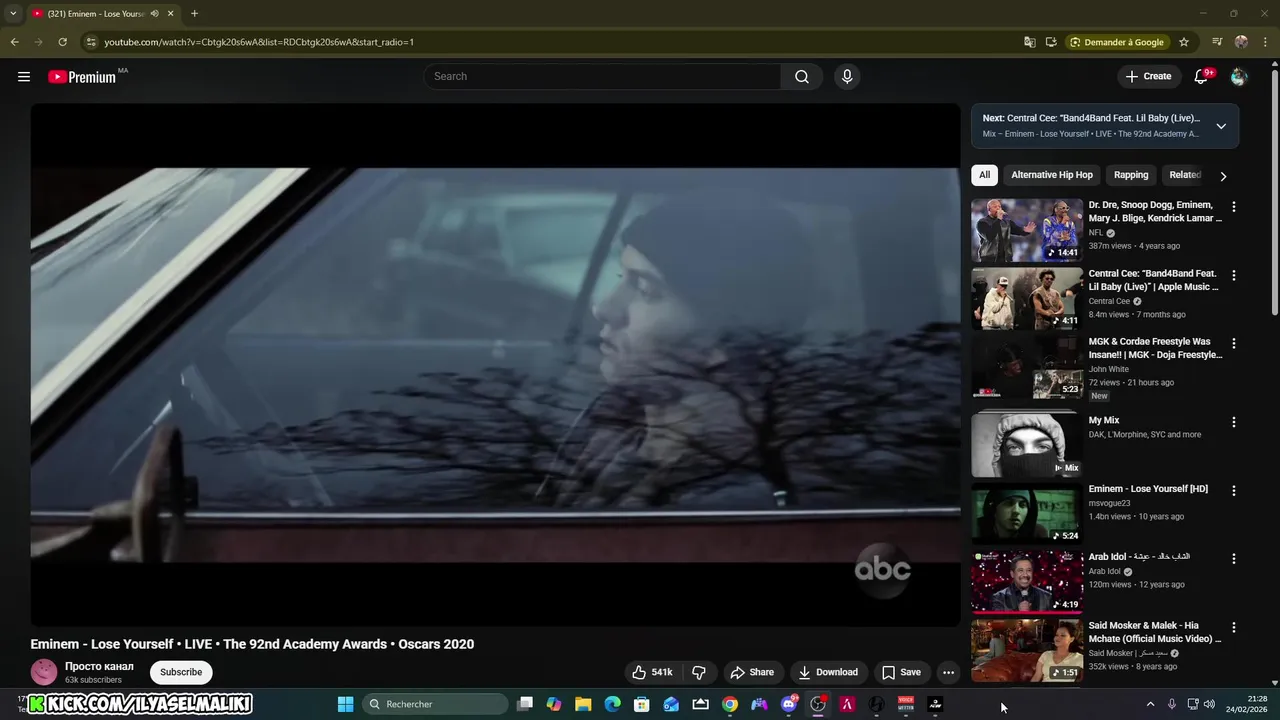Open a new browser tab
1280x720 pixels.
[194, 14]
